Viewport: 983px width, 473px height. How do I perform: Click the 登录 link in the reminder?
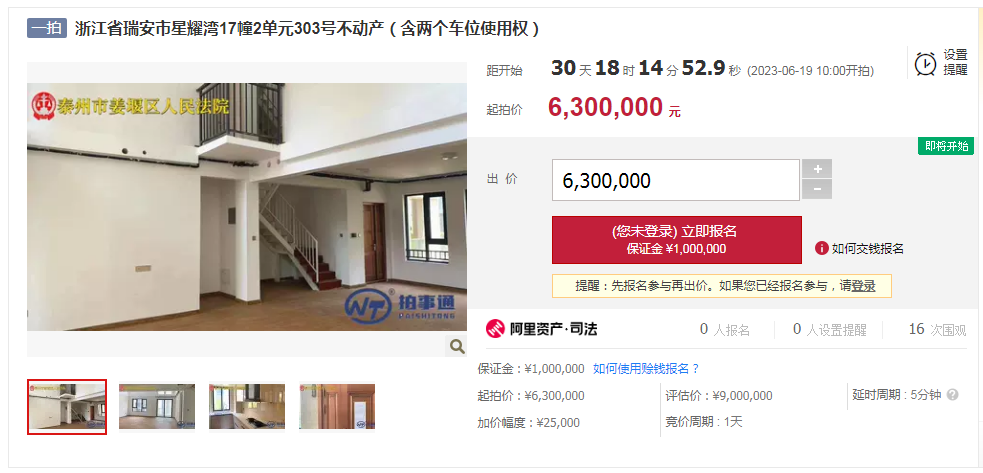(863, 286)
